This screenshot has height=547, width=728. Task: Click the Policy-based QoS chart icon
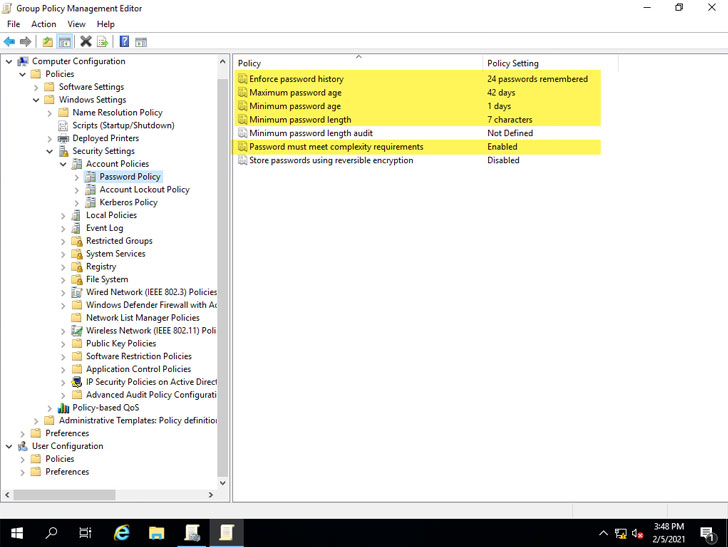coord(64,408)
